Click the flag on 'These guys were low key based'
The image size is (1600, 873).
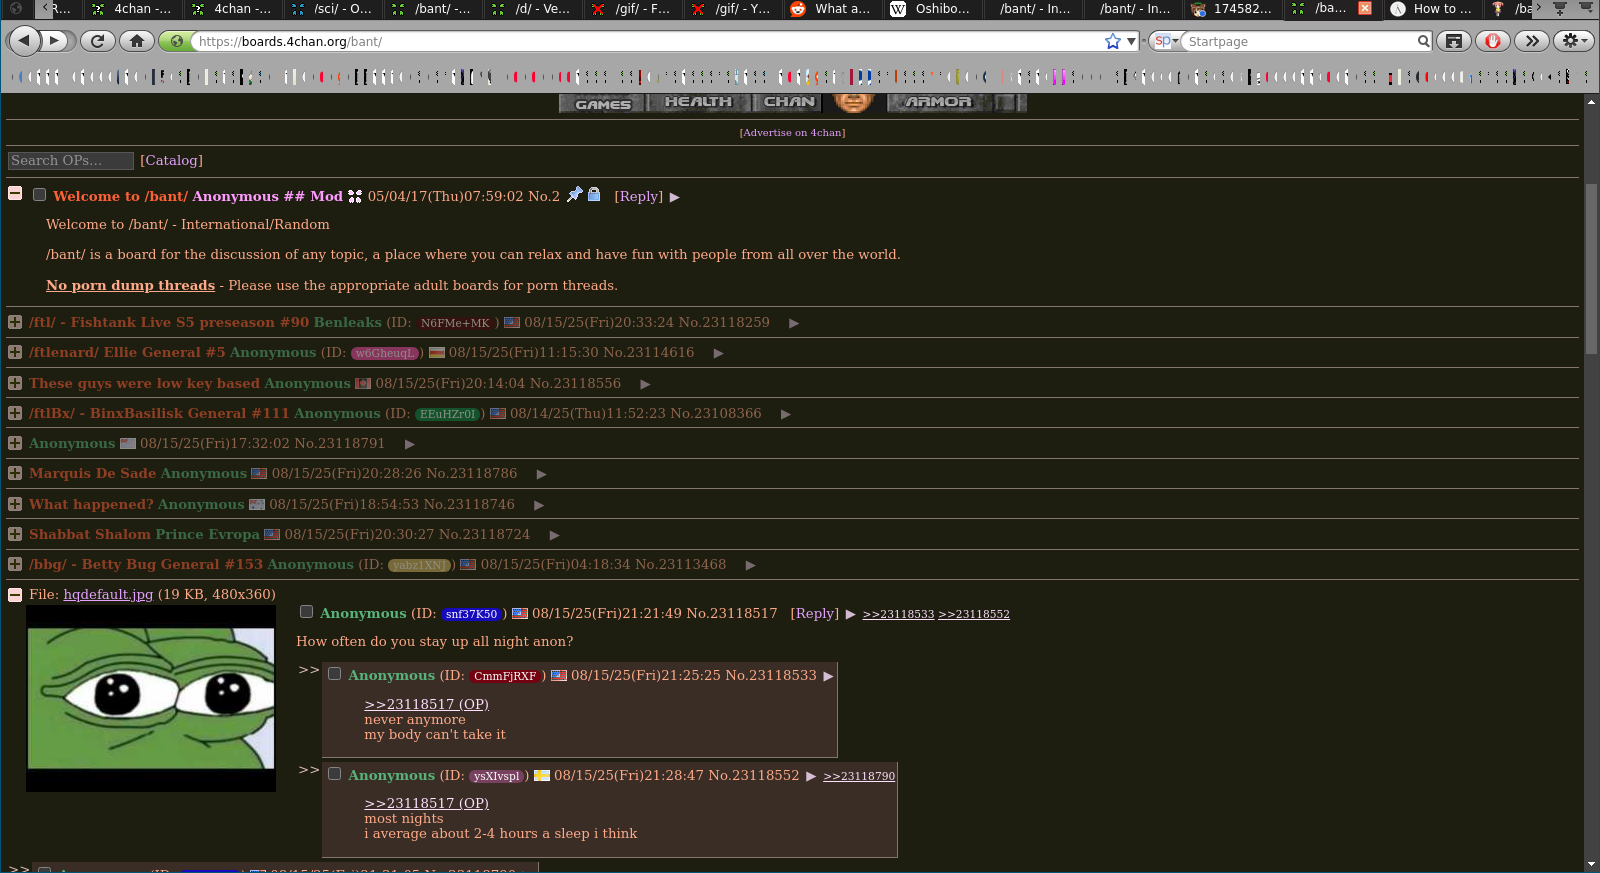click(363, 384)
